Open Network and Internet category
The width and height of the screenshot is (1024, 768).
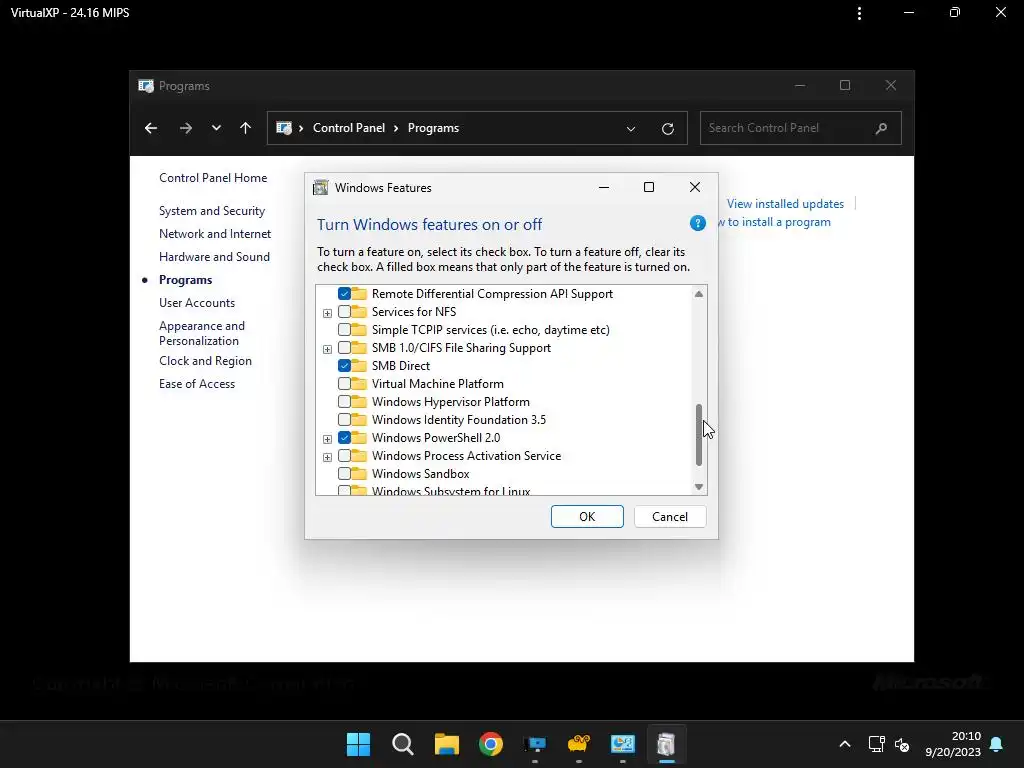click(x=215, y=234)
